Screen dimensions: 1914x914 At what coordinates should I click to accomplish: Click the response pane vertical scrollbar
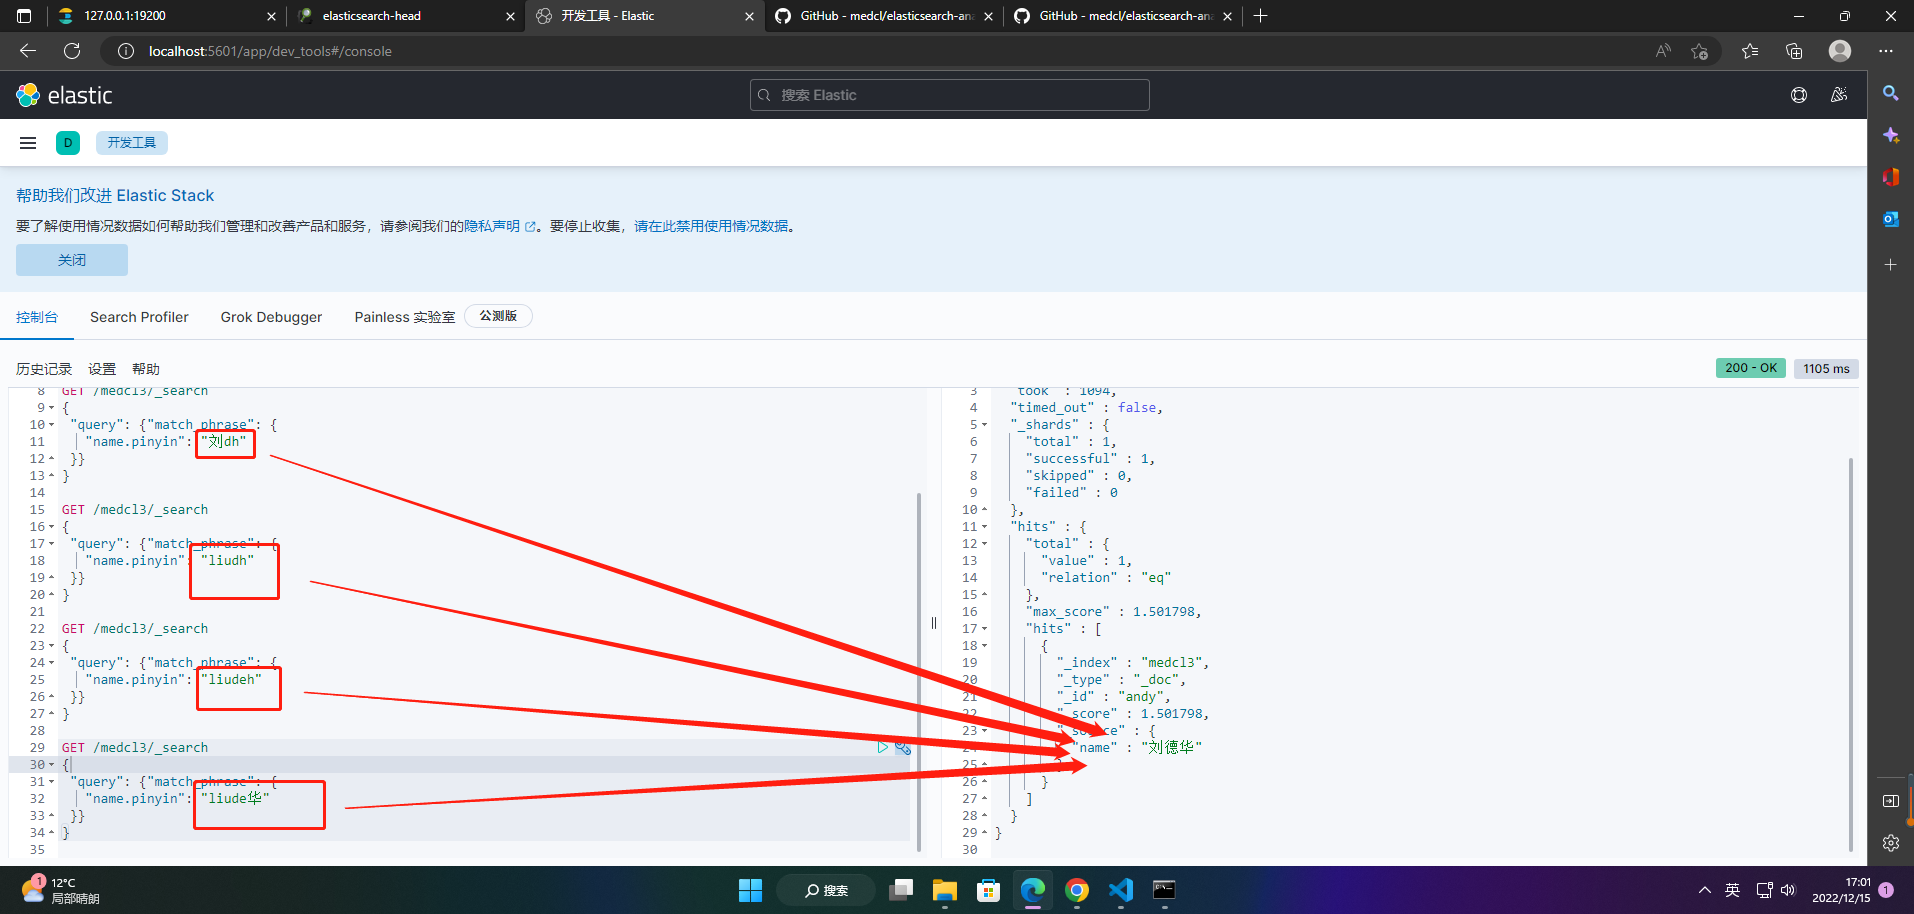(1851, 655)
